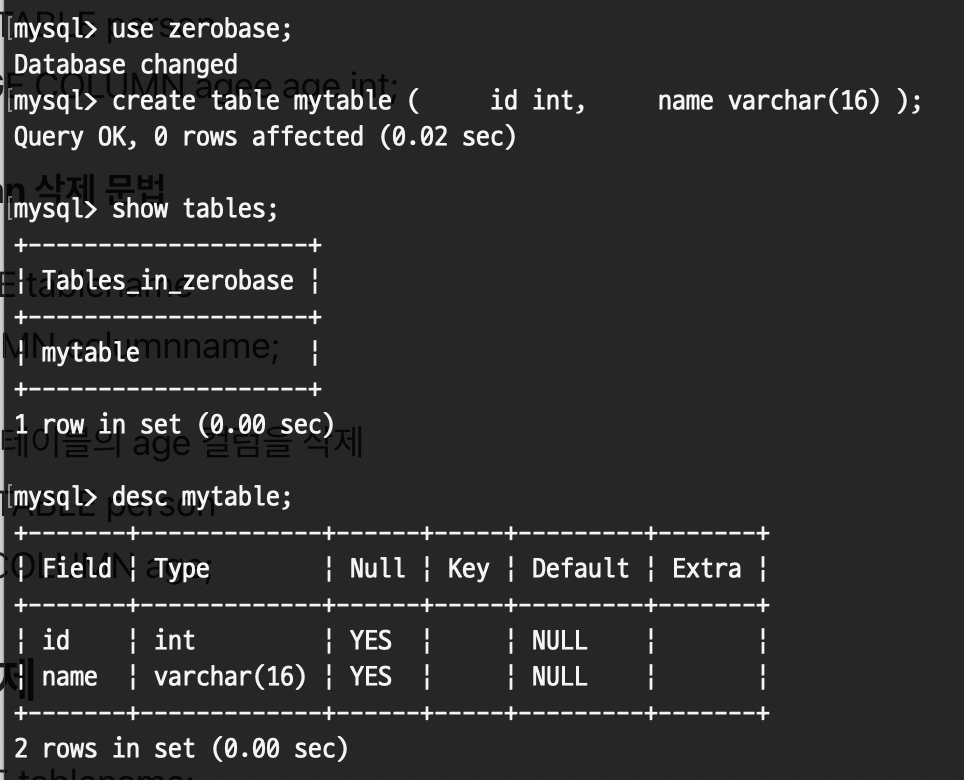964x780 pixels.
Task: Click the 'id' field cell
Action: coord(56,640)
